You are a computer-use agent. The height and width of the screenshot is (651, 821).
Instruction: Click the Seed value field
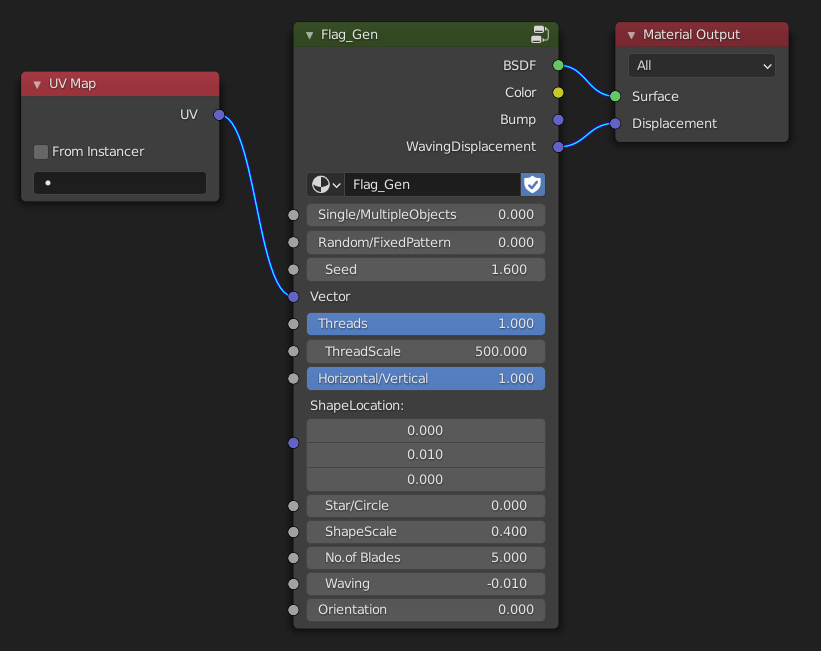click(x=426, y=270)
